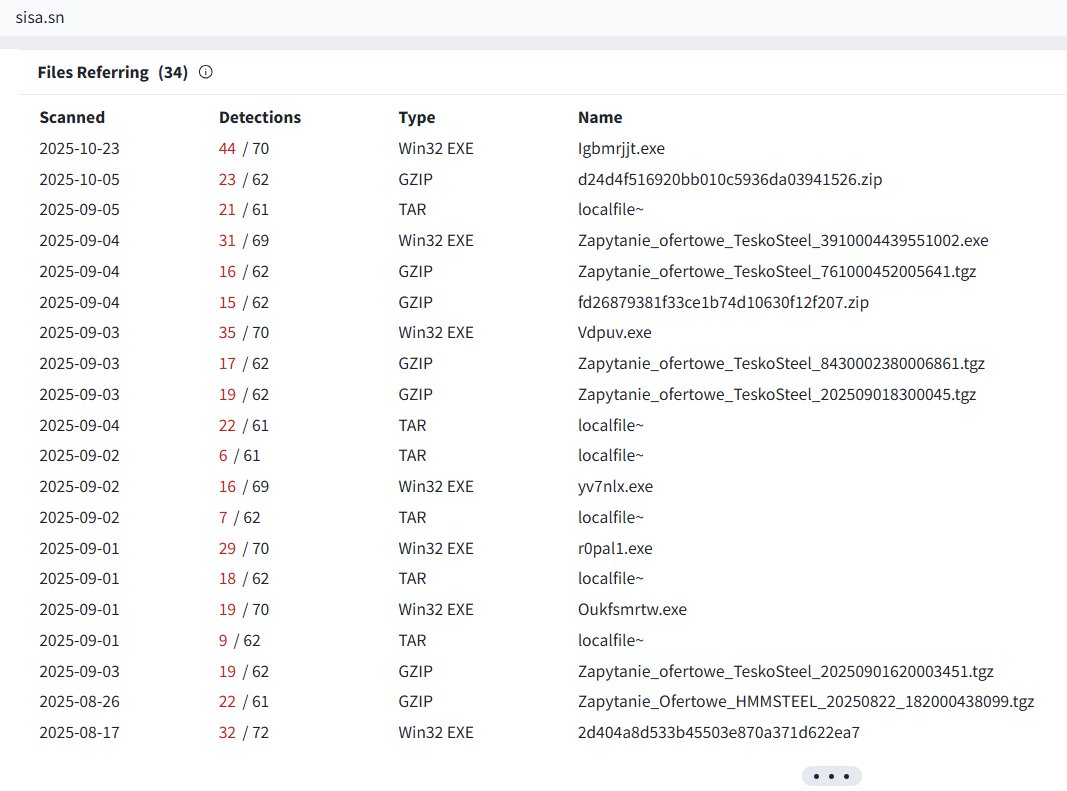Select localfile~ with 6 / 61 detections
The width and height of the screenshot is (1067, 791).
[610, 455]
